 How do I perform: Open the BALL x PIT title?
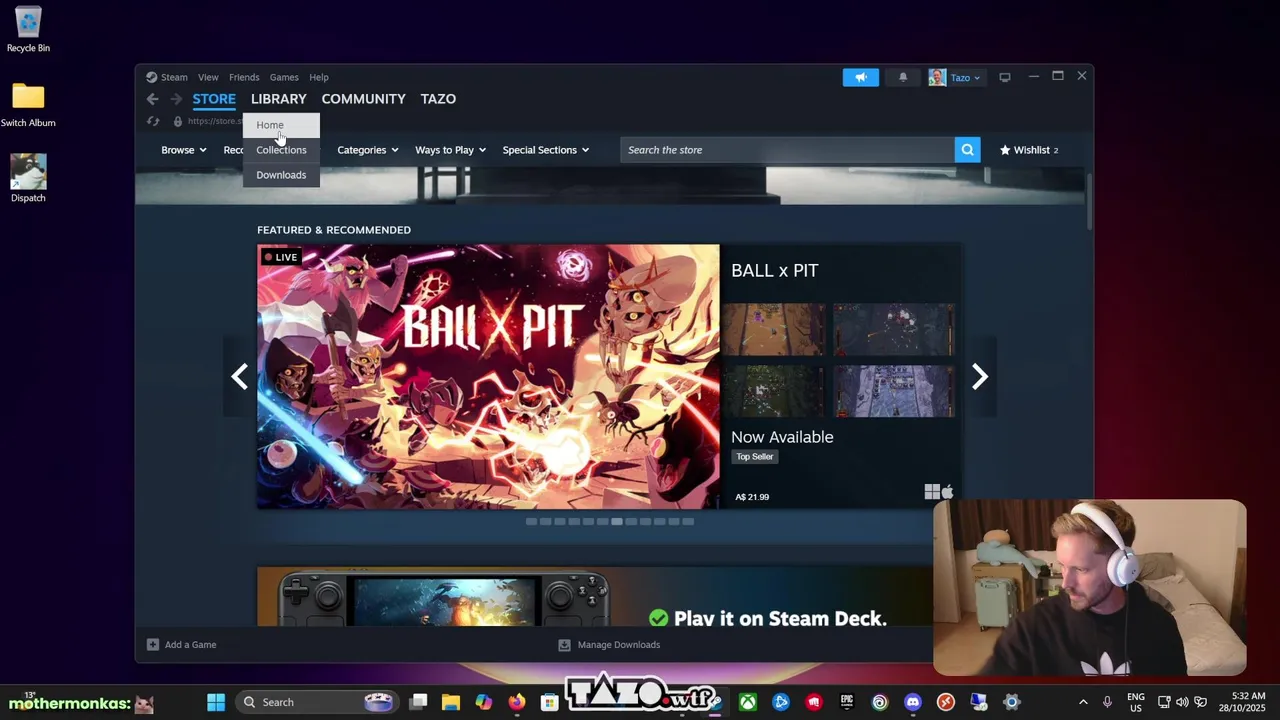[x=775, y=271]
